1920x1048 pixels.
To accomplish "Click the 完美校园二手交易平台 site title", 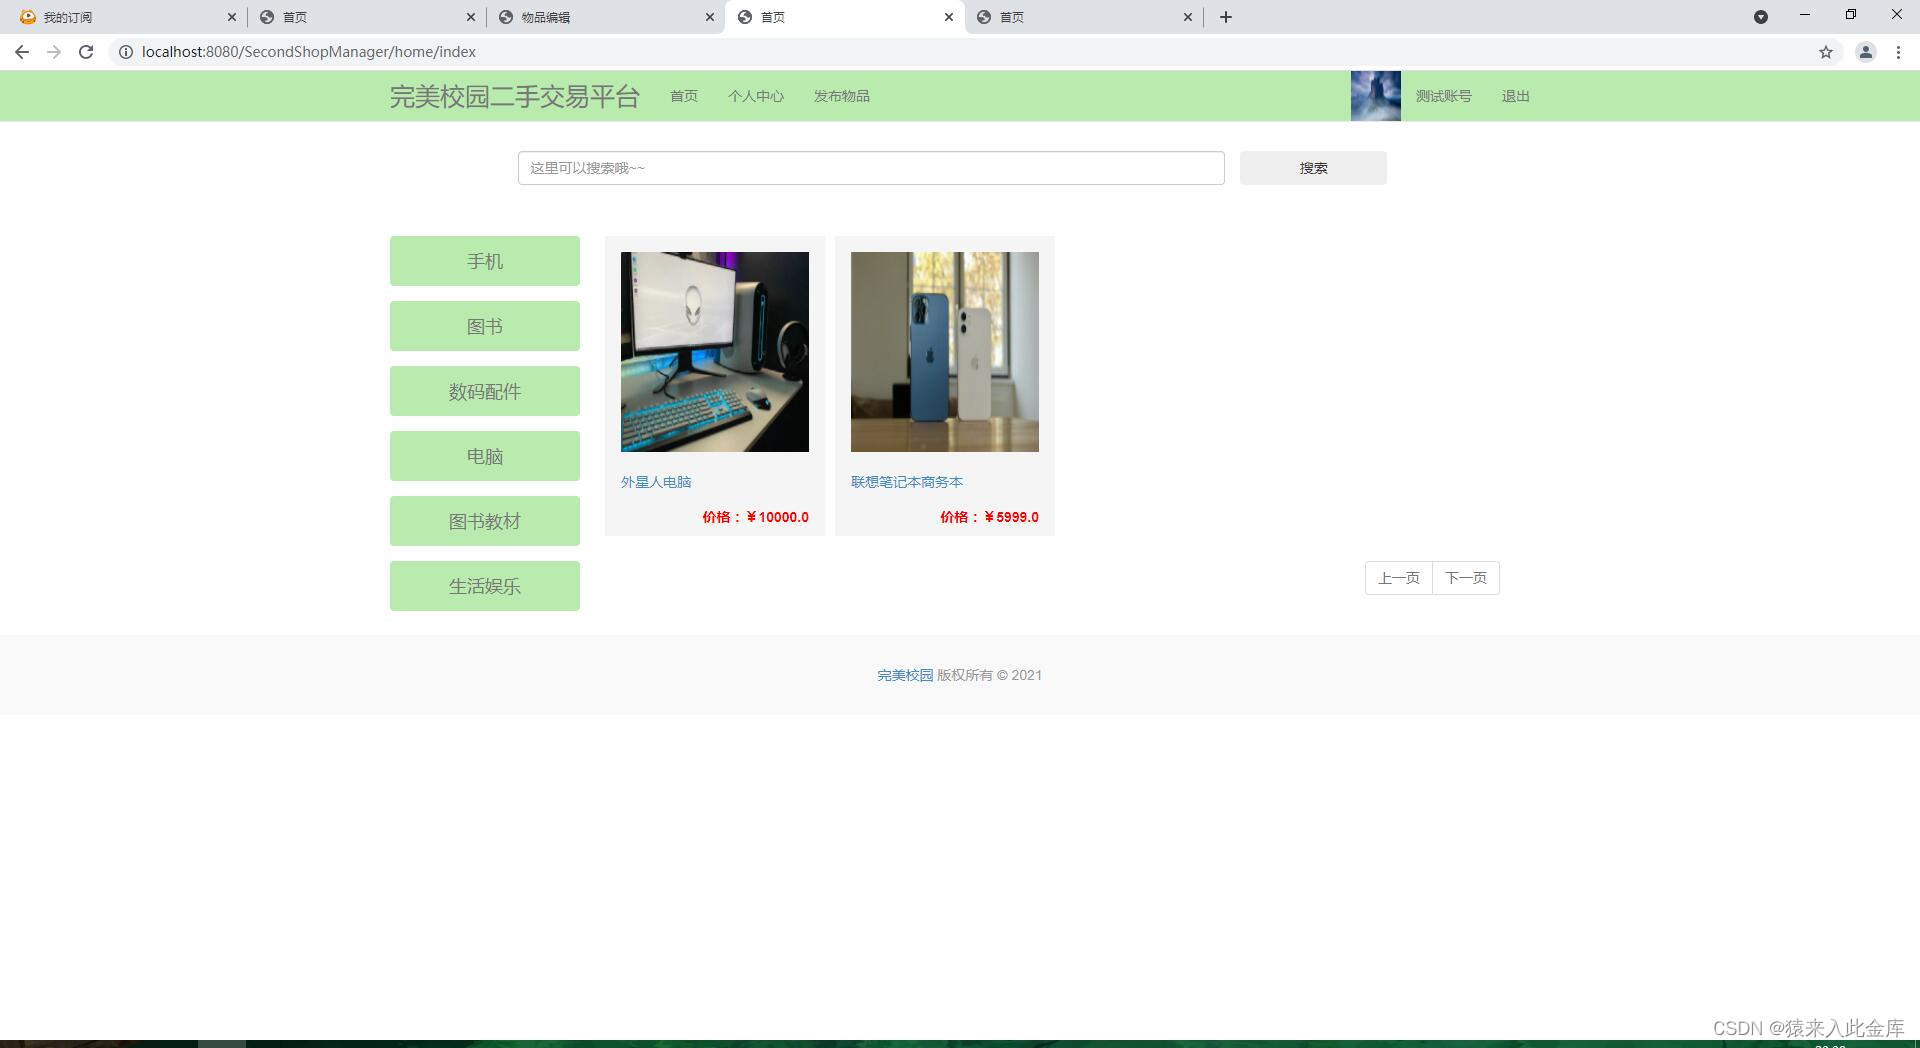I will tap(514, 96).
